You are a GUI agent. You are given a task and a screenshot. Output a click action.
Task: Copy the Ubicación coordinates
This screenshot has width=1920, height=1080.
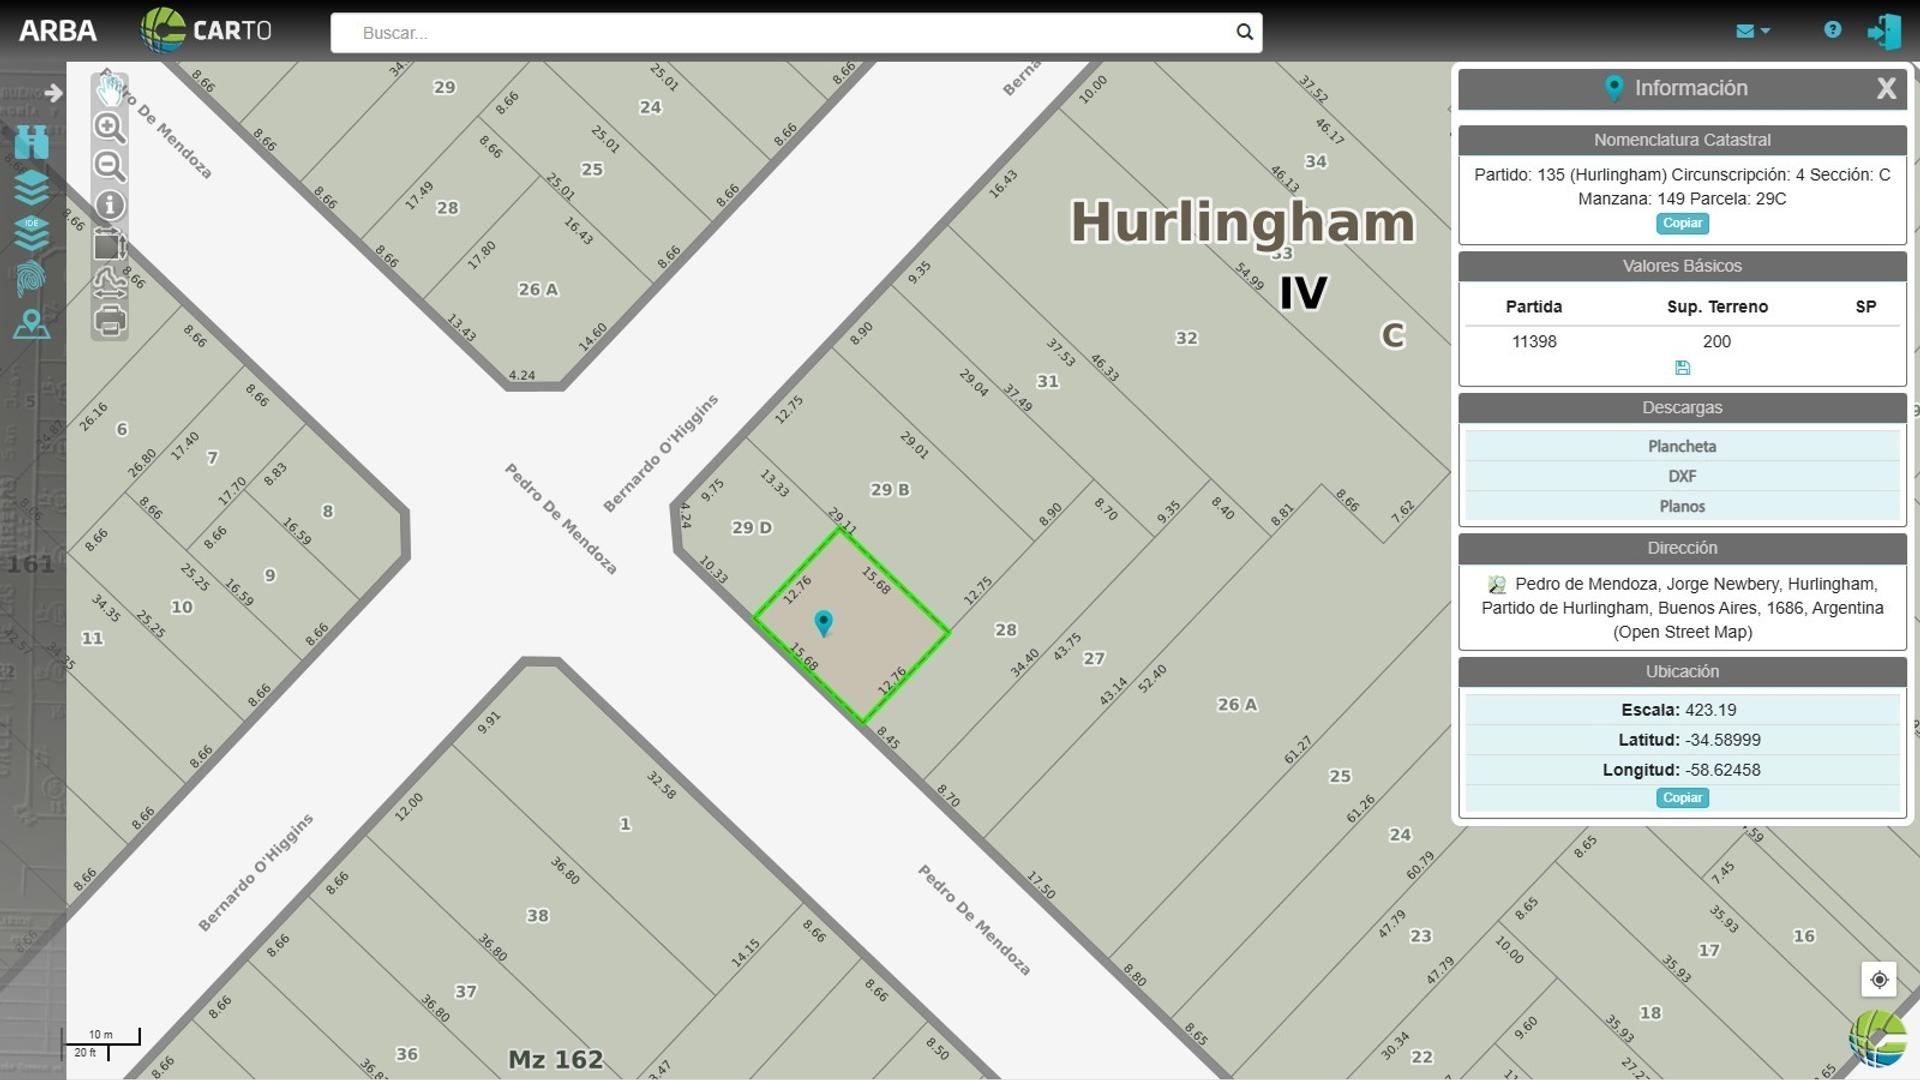[1682, 797]
